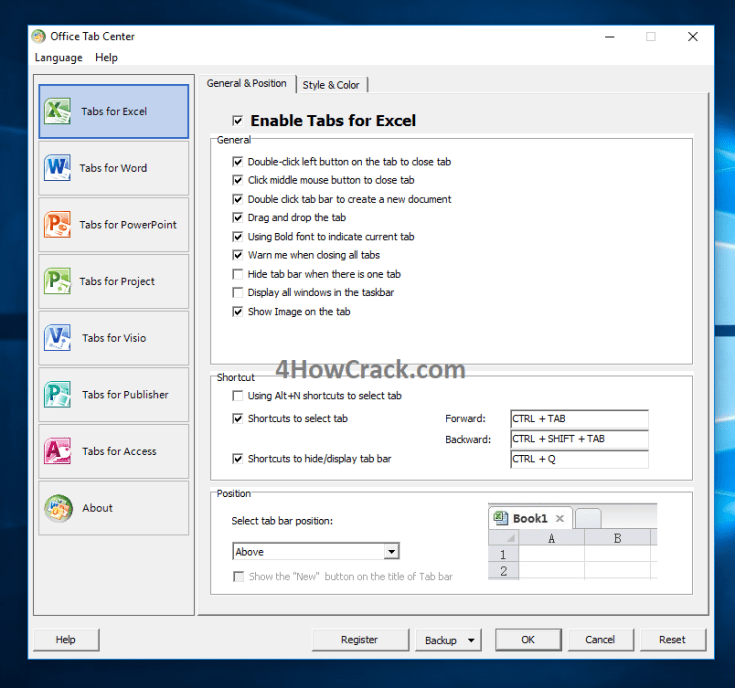Select Tabs for Visio text label
Screen dimensions: 735x688
point(114,338)
